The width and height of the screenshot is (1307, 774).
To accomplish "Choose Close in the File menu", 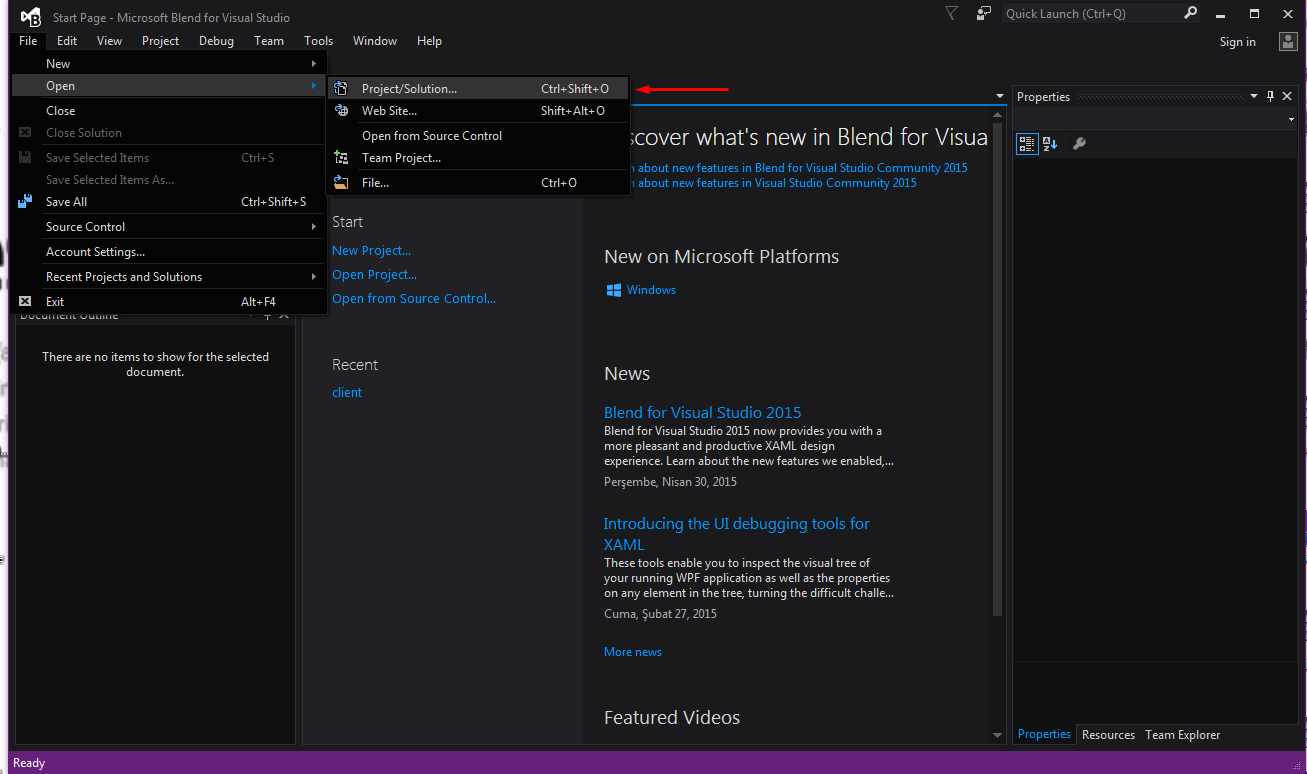I will click(169, 111).
